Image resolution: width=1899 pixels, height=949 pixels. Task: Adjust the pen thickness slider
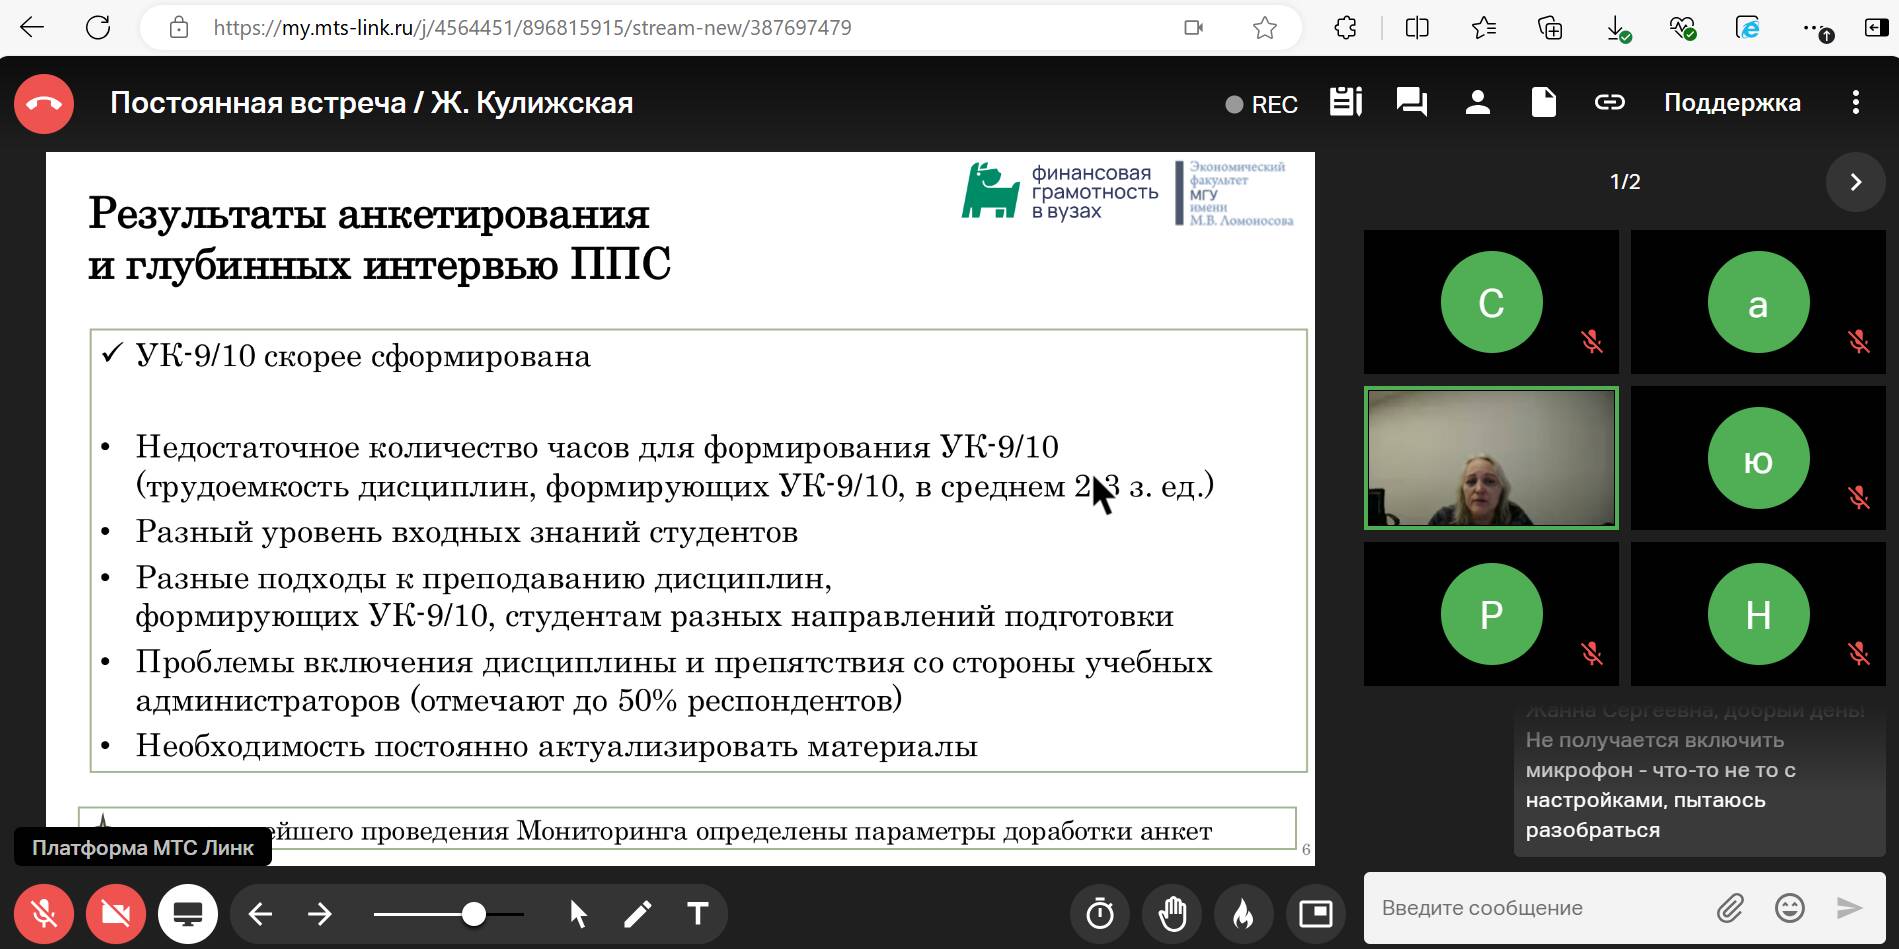pos(449,914)
